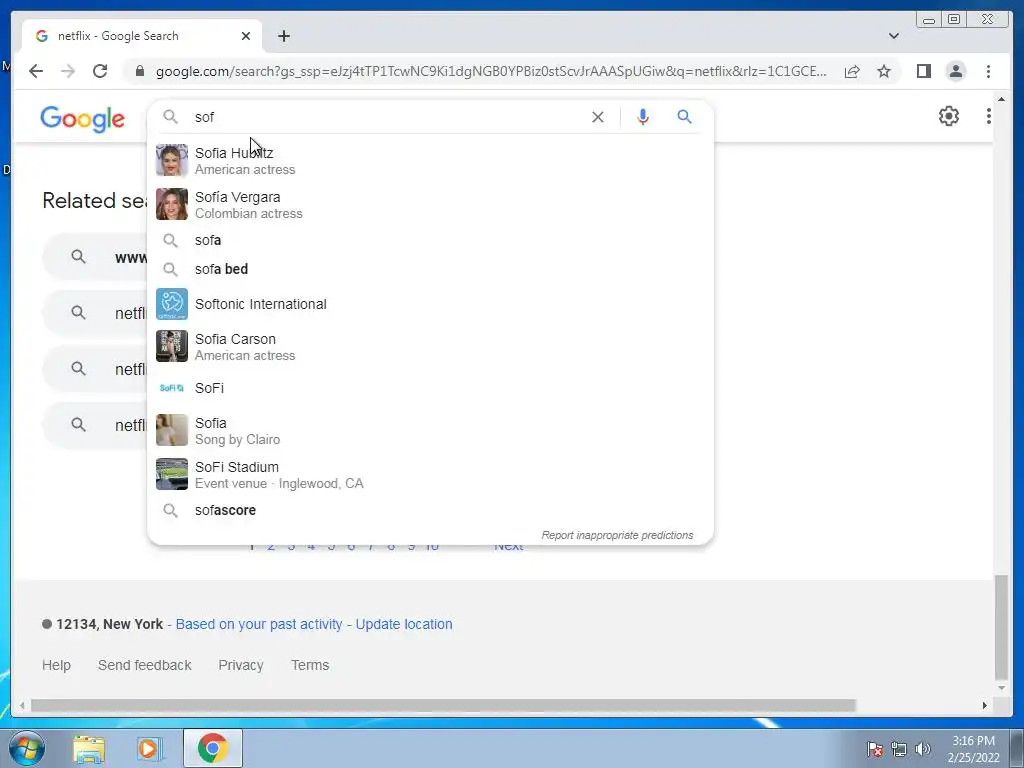Click the scroll right arrow

pos(985,705)
